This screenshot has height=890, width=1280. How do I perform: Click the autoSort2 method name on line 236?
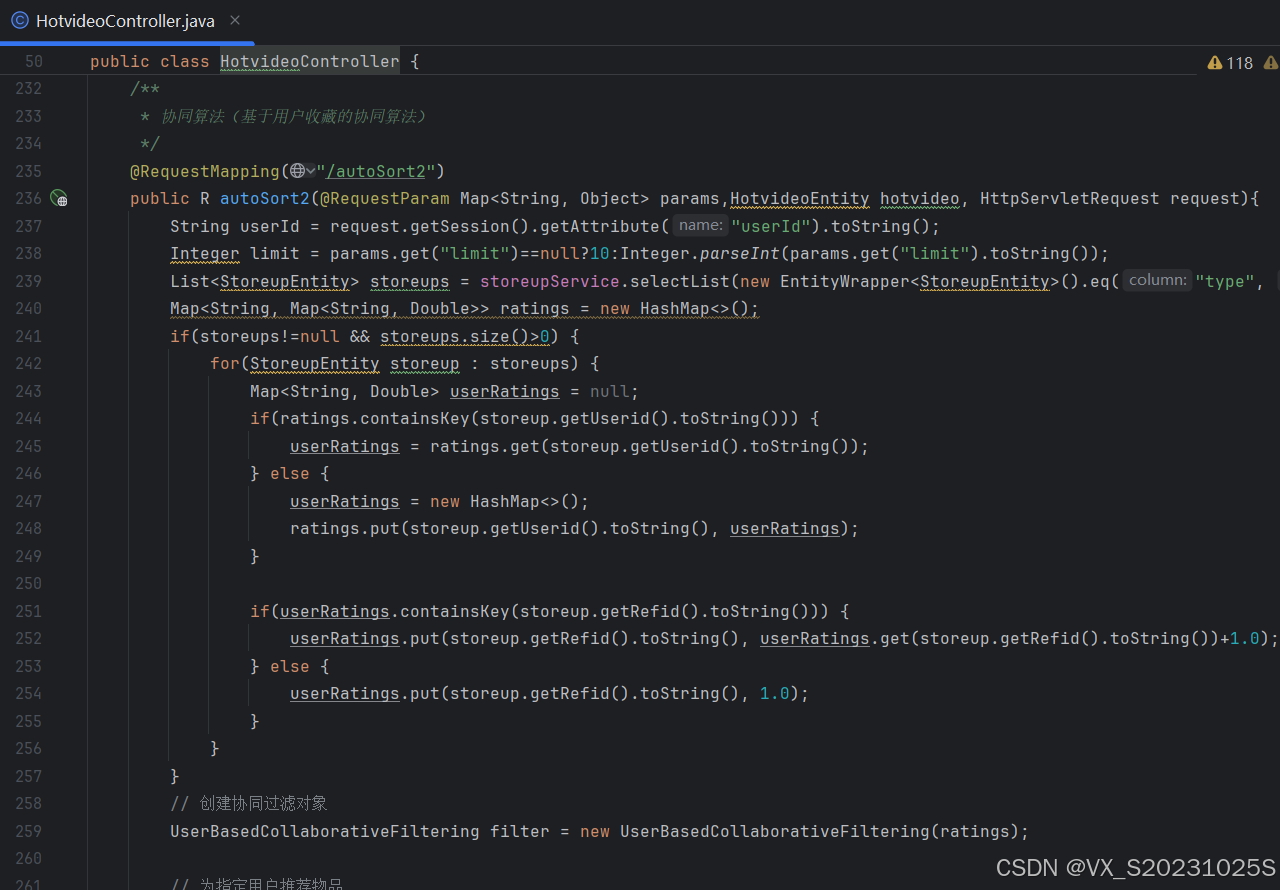pyautogui.click(x=265, y=198)
